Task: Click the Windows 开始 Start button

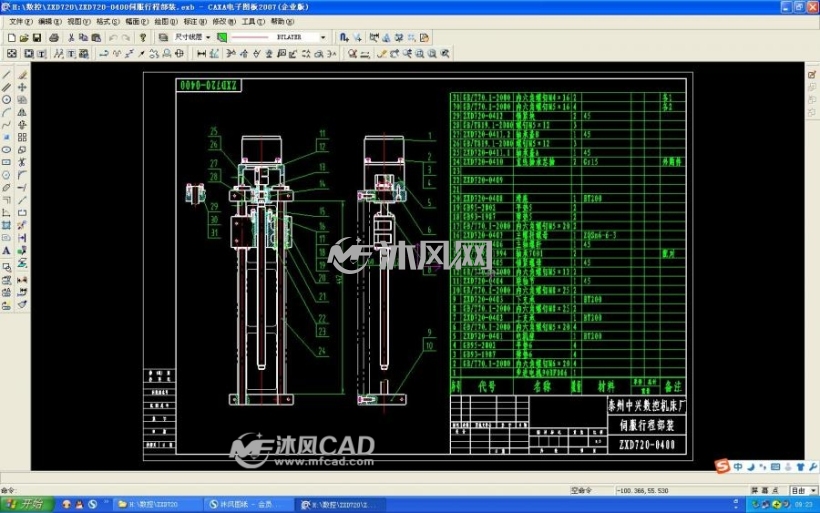Action: (x=27, y=504)
